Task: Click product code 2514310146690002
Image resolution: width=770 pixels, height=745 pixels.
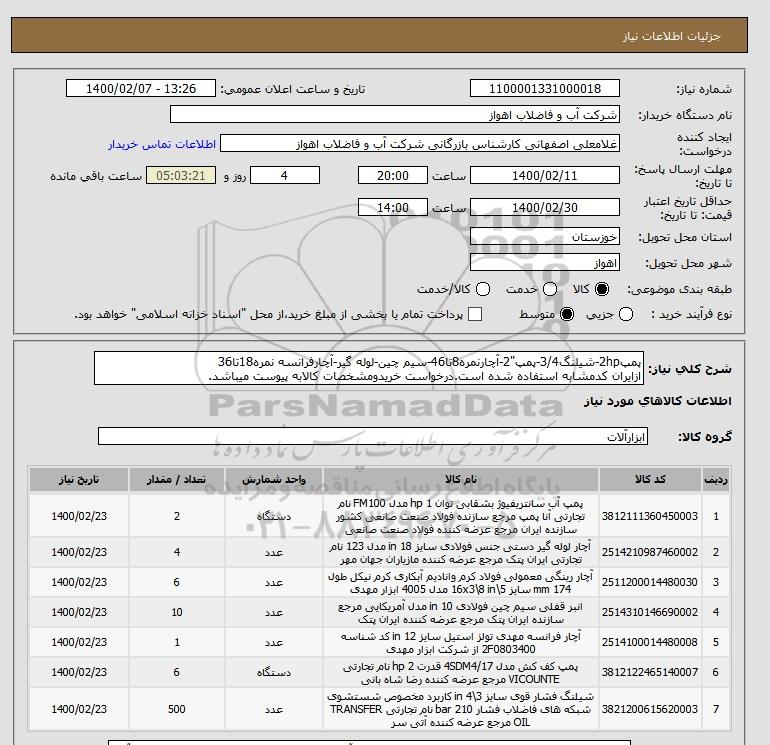Action: (650, 612)
